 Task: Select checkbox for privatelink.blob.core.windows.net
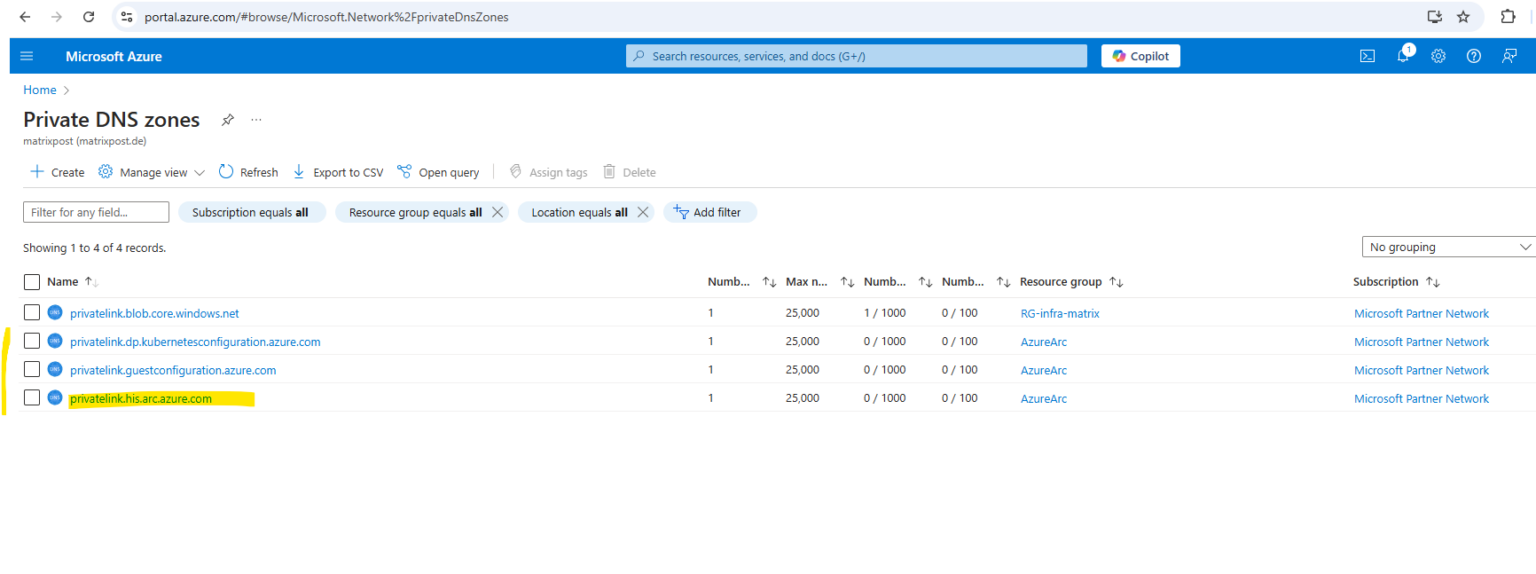pos(32,313)
